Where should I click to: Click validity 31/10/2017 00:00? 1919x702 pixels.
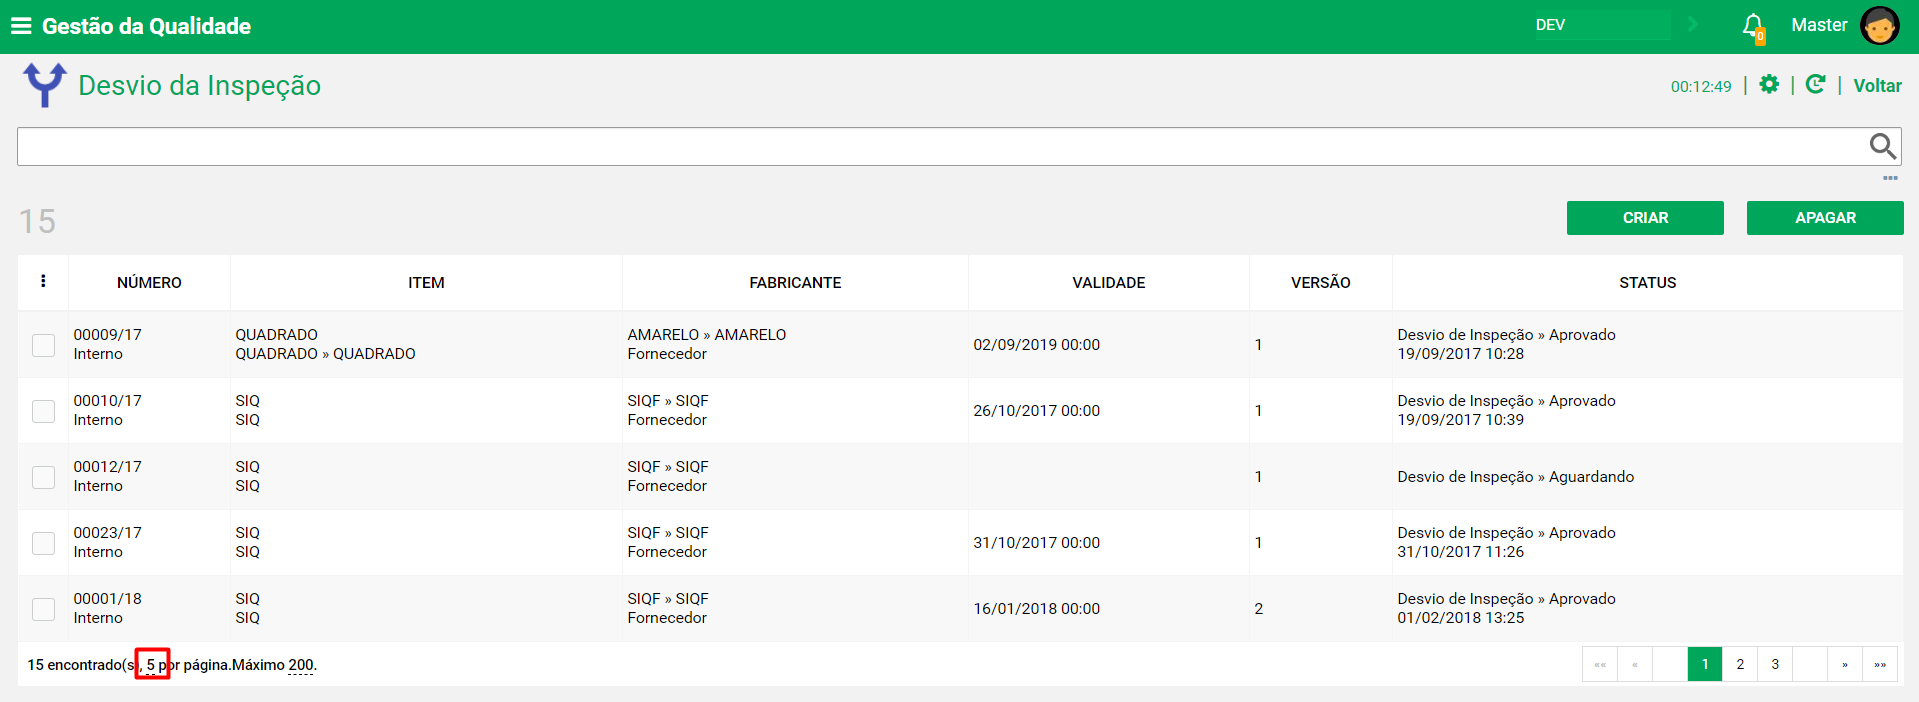click(1036, 543)
